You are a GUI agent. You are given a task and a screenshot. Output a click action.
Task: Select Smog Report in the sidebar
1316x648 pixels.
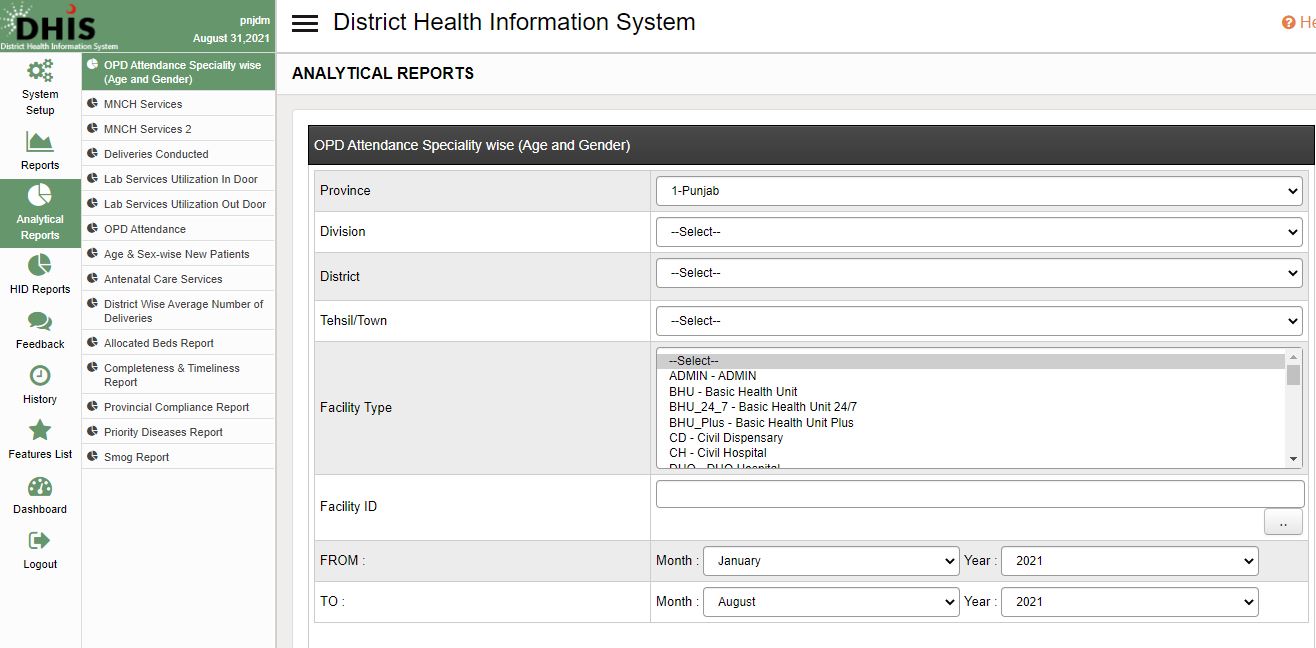[x=136, y=457]
